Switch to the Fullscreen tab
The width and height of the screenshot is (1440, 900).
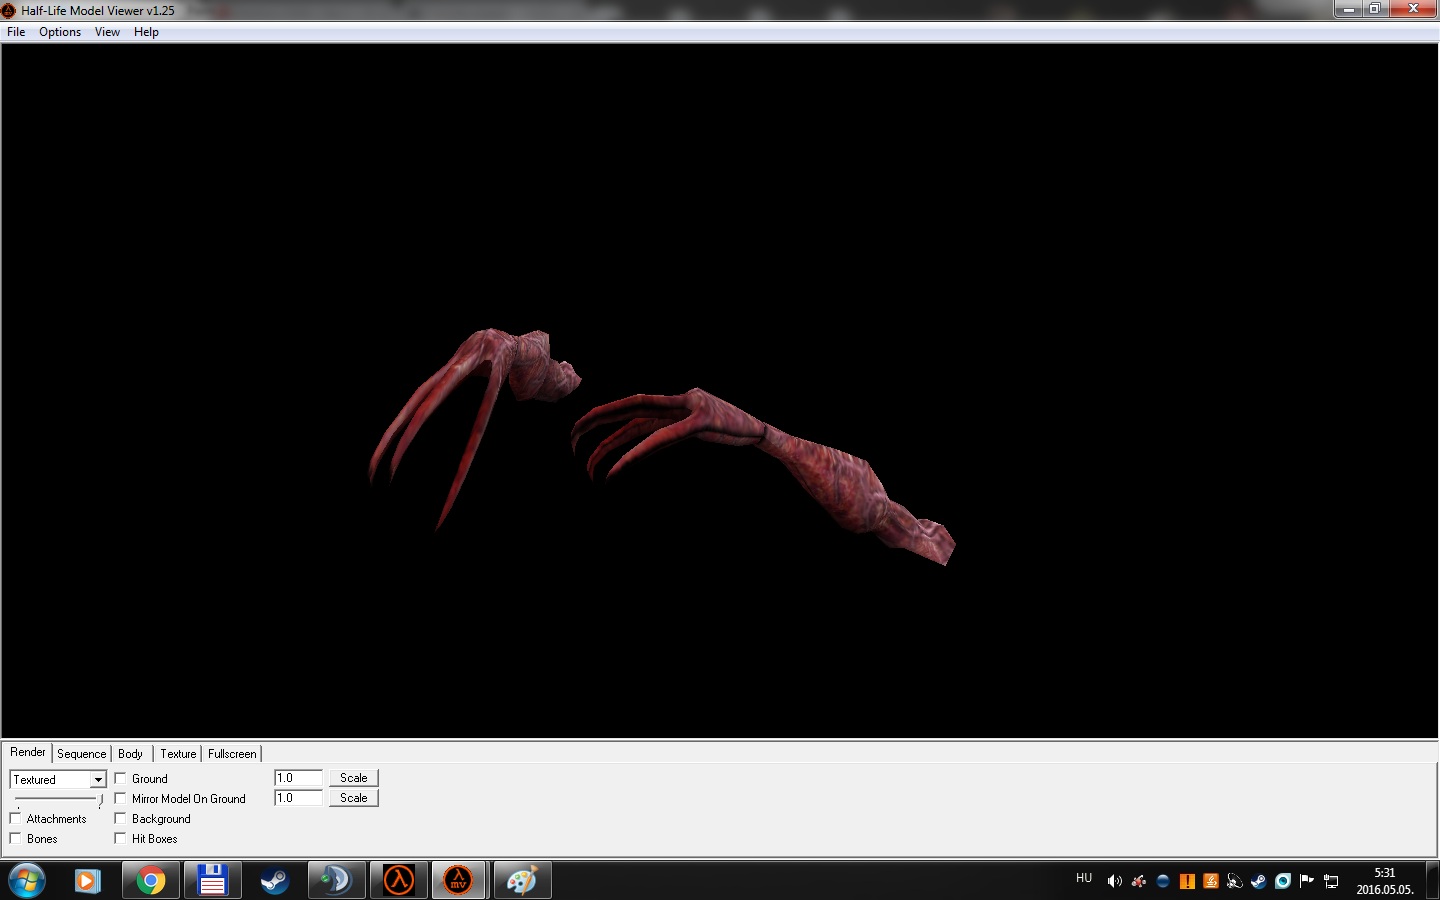tap(232, 754)
